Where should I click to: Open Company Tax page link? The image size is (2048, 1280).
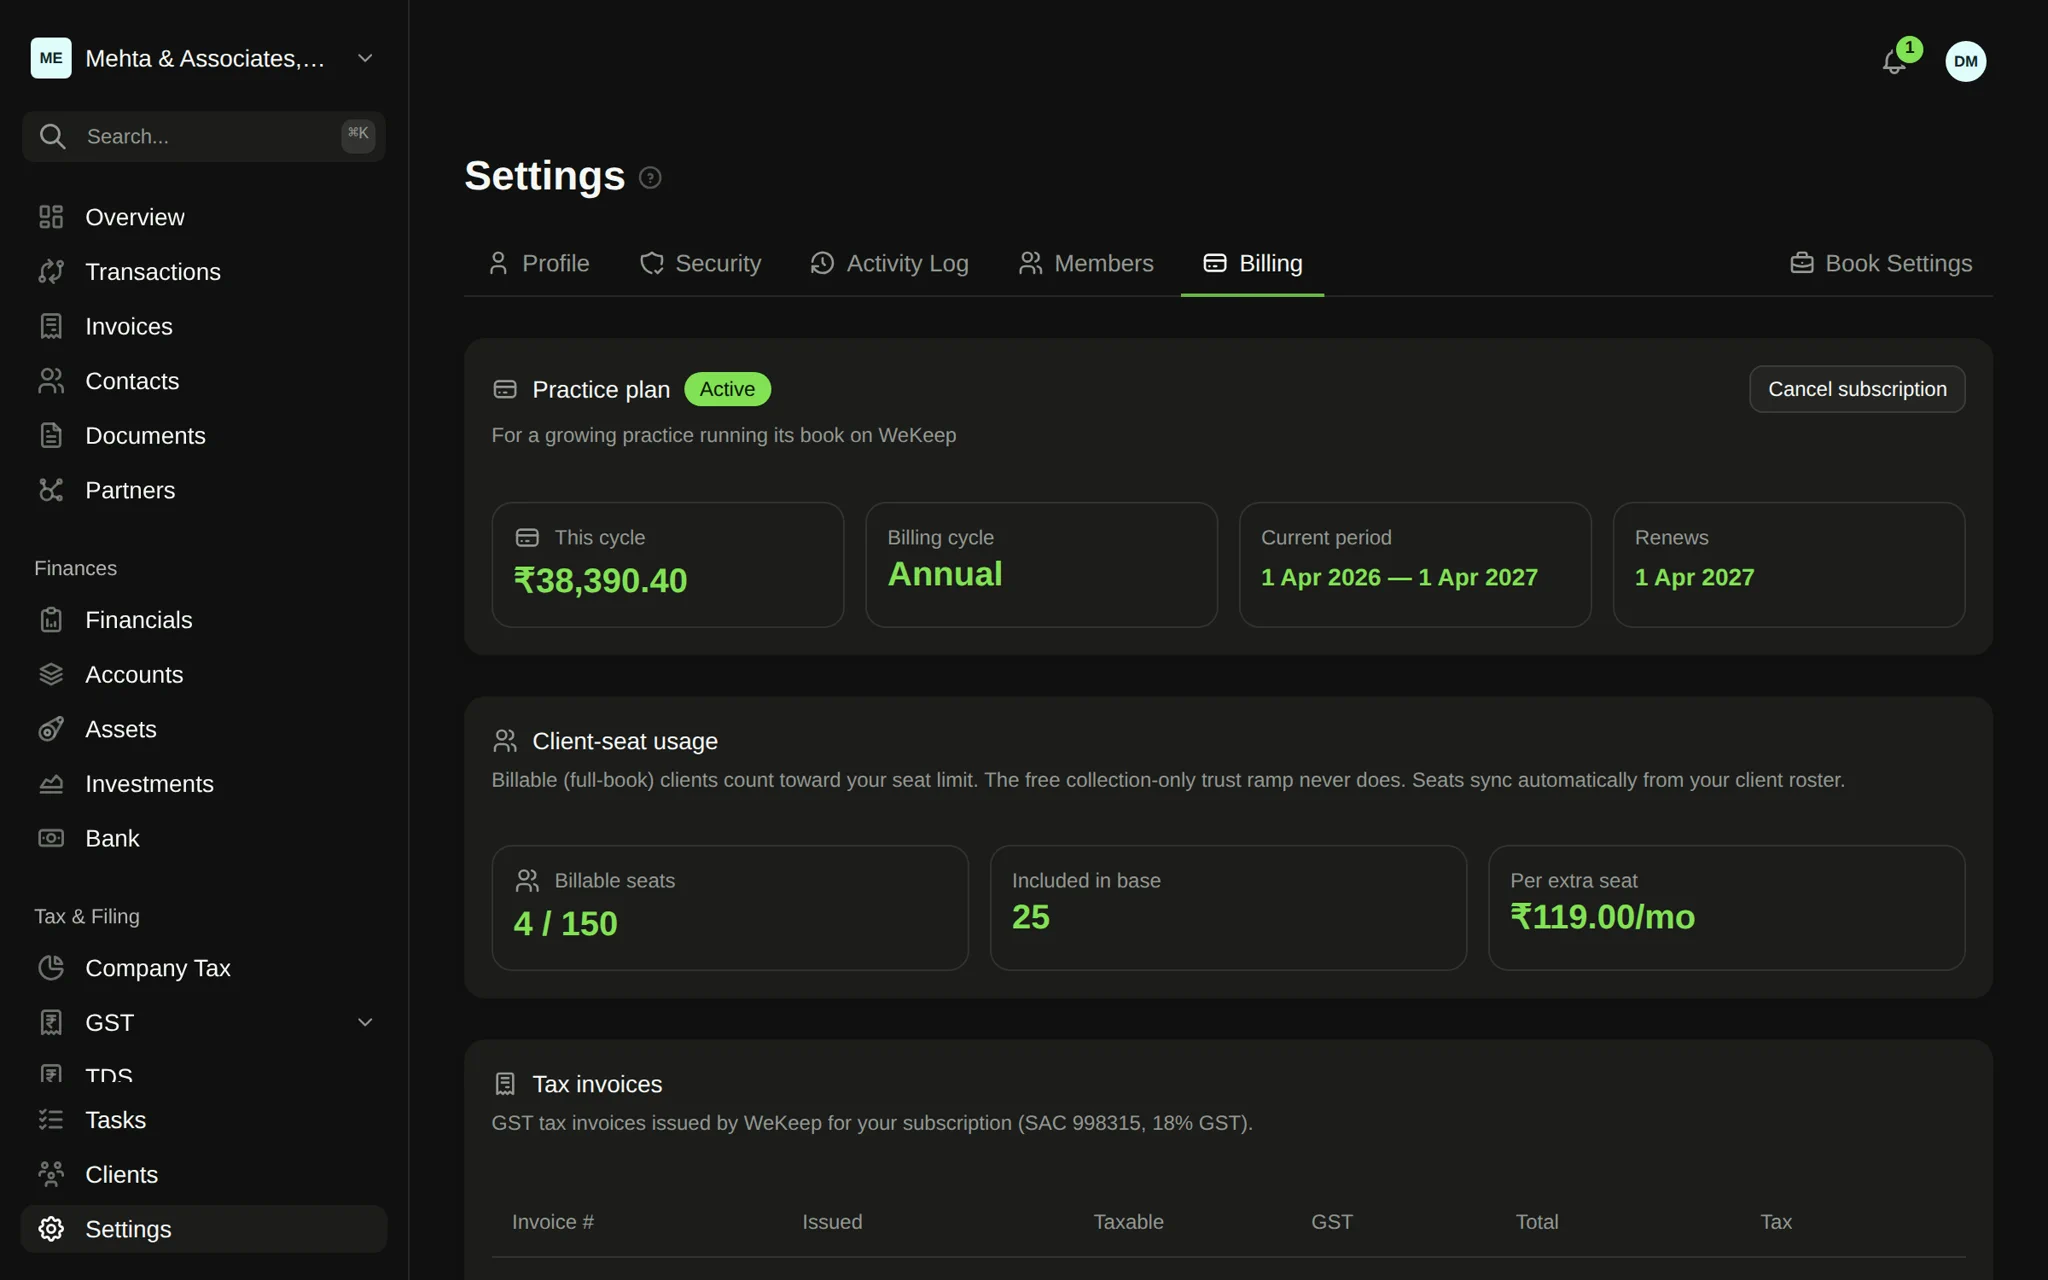[x=204, y=968]
